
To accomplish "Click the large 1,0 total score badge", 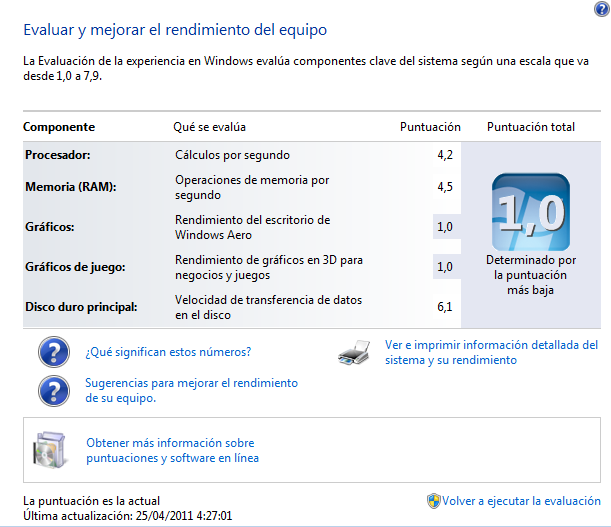I will pos(530,211).
